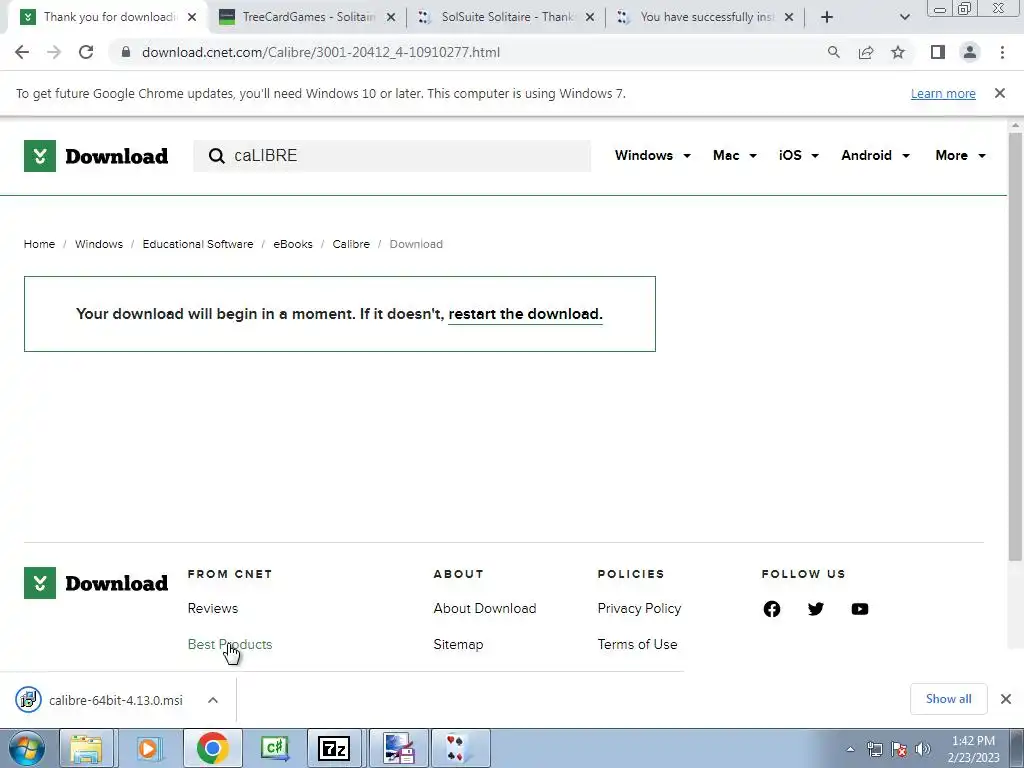The height and width of the screenshot is (768, 1024).
Task: Open the Sitemap footer link
Action: pos(458,645)
